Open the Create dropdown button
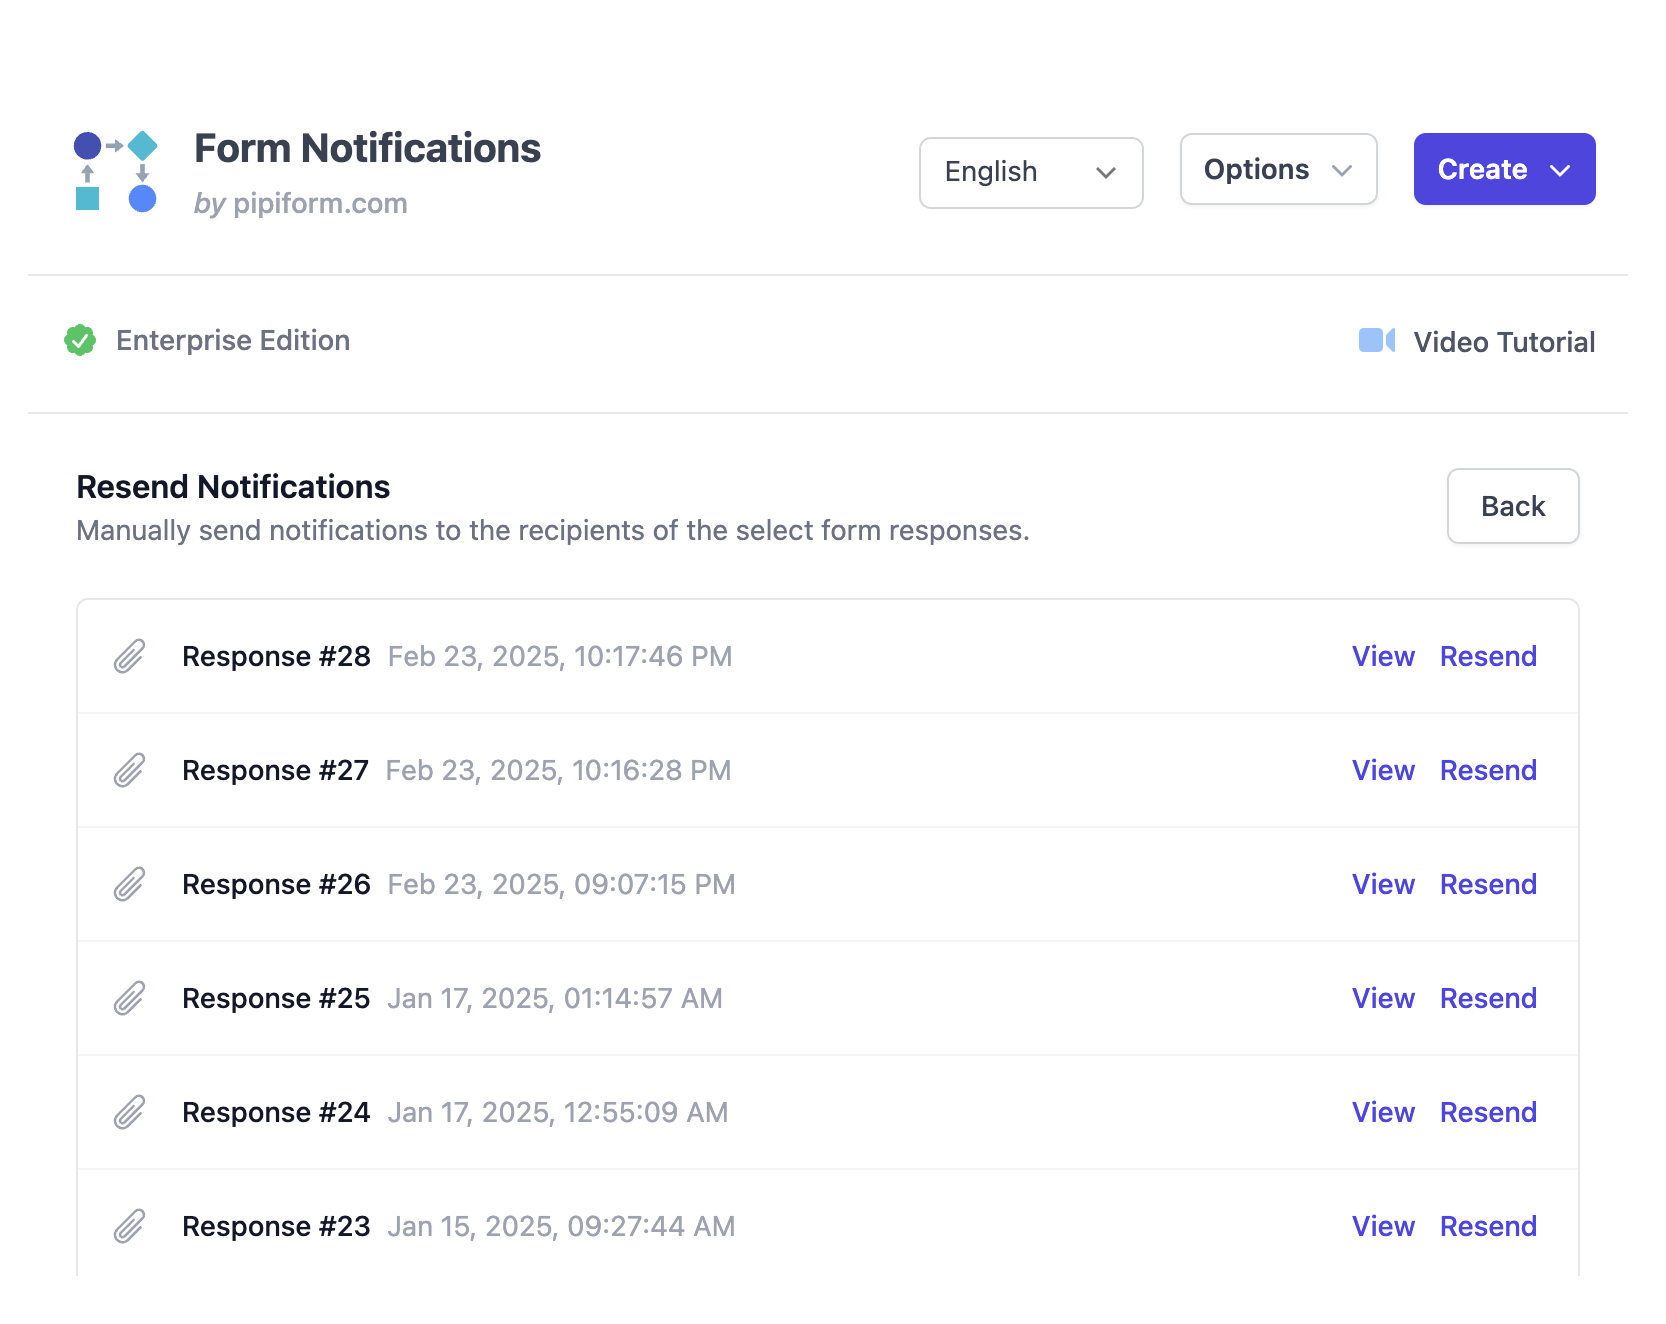Image resolution: width=1666 pixels, height=1324 pixels. tap(1503, 170)
